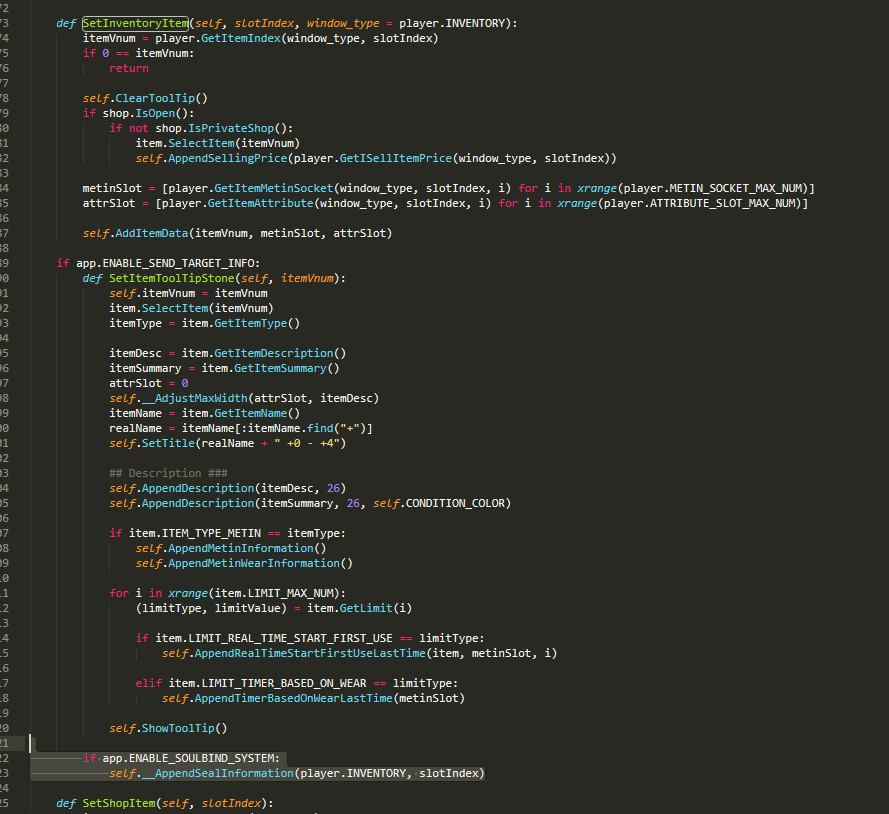Click 'self.SetTitle' call line
Viewport: 889px width, 814px height.
[x=227, y=443]
